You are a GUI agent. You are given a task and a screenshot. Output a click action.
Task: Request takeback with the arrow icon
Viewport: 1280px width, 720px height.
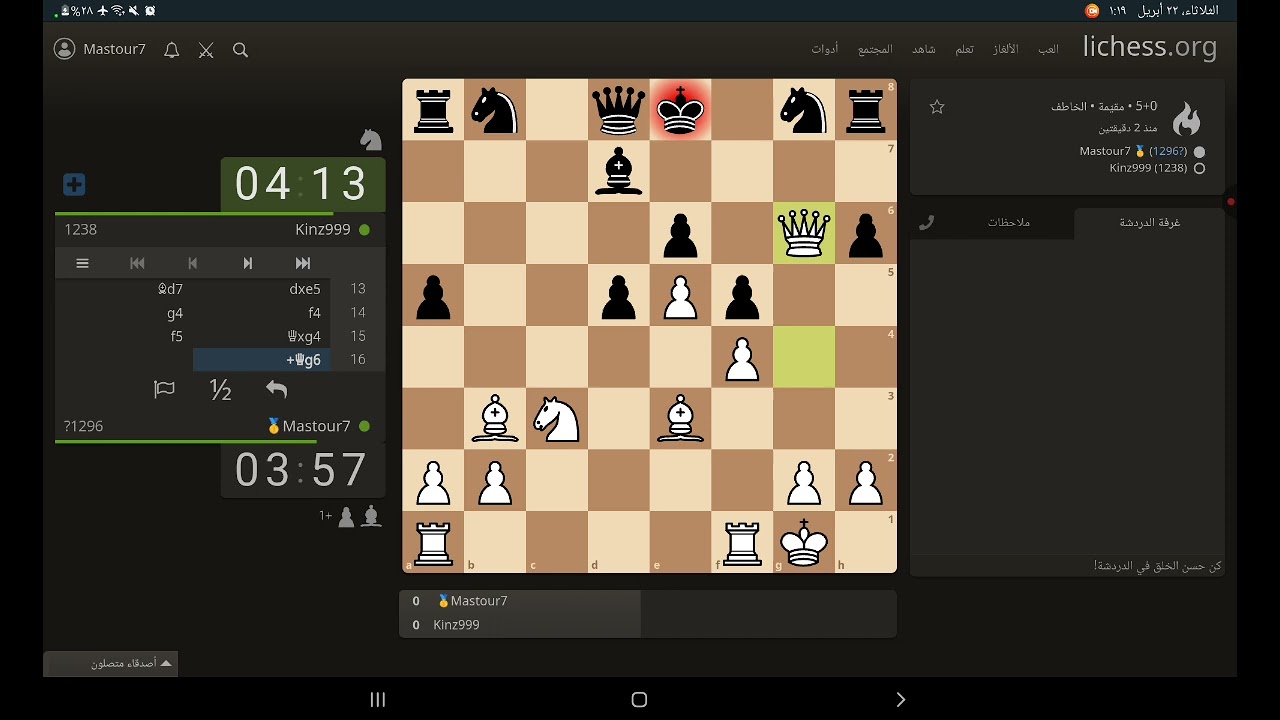point(277,390)
